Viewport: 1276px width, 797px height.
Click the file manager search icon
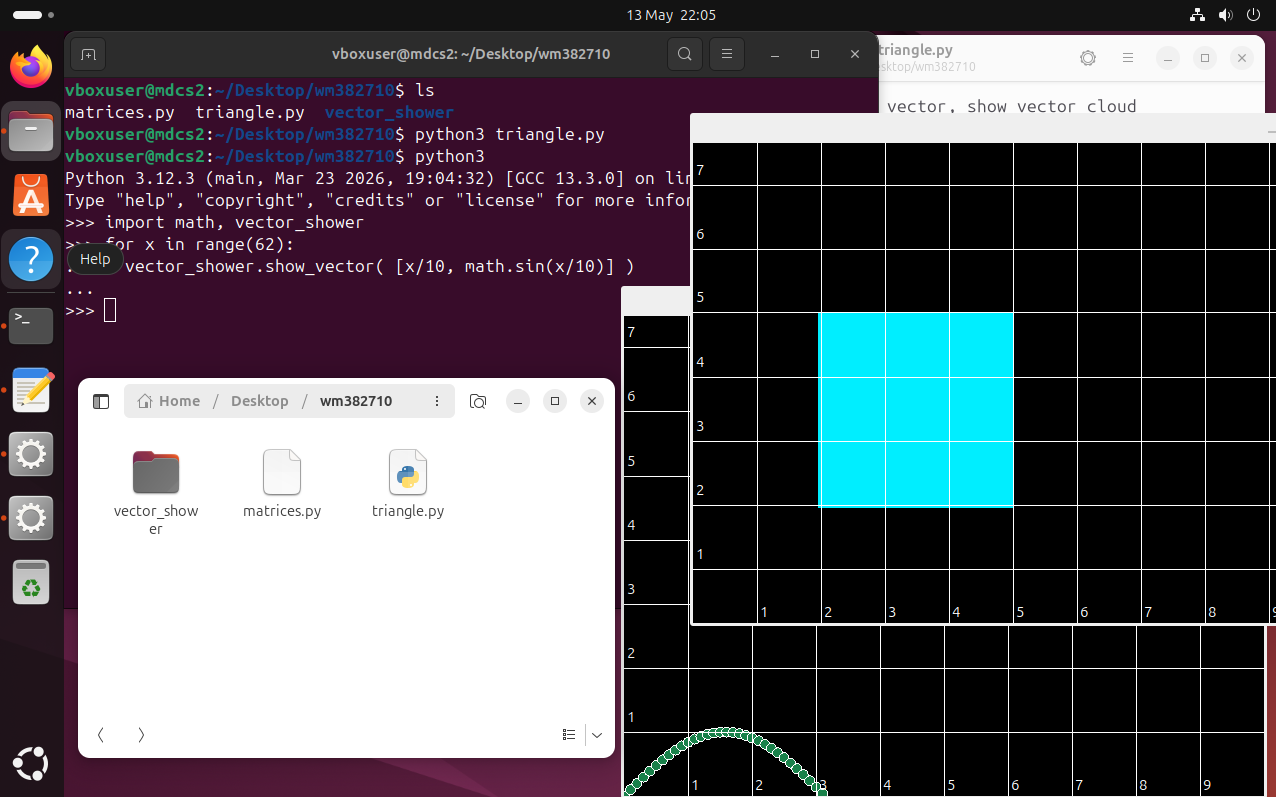478,401
